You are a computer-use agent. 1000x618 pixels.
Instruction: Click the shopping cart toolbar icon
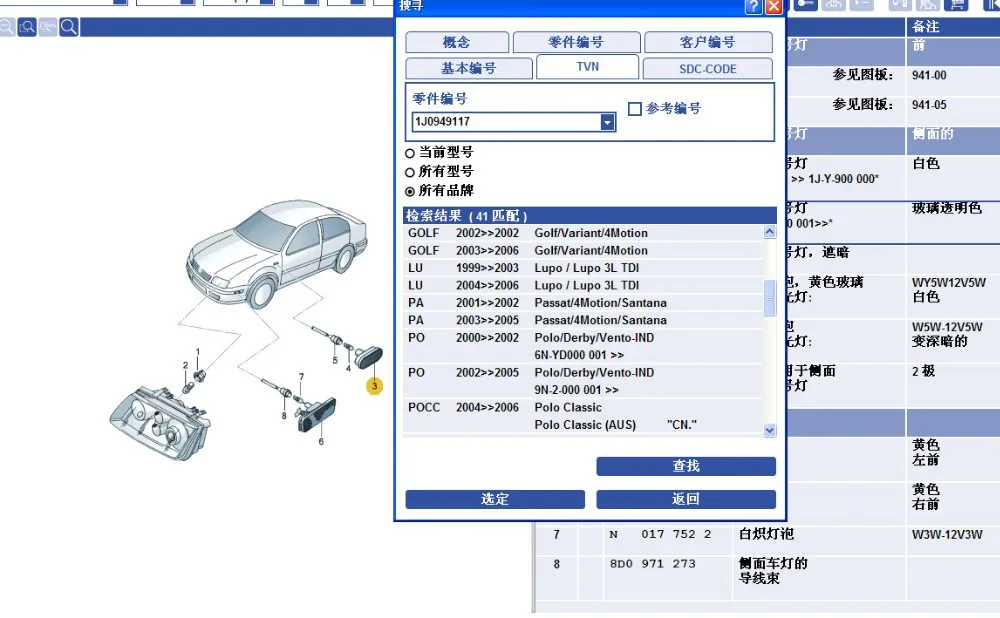957,5
